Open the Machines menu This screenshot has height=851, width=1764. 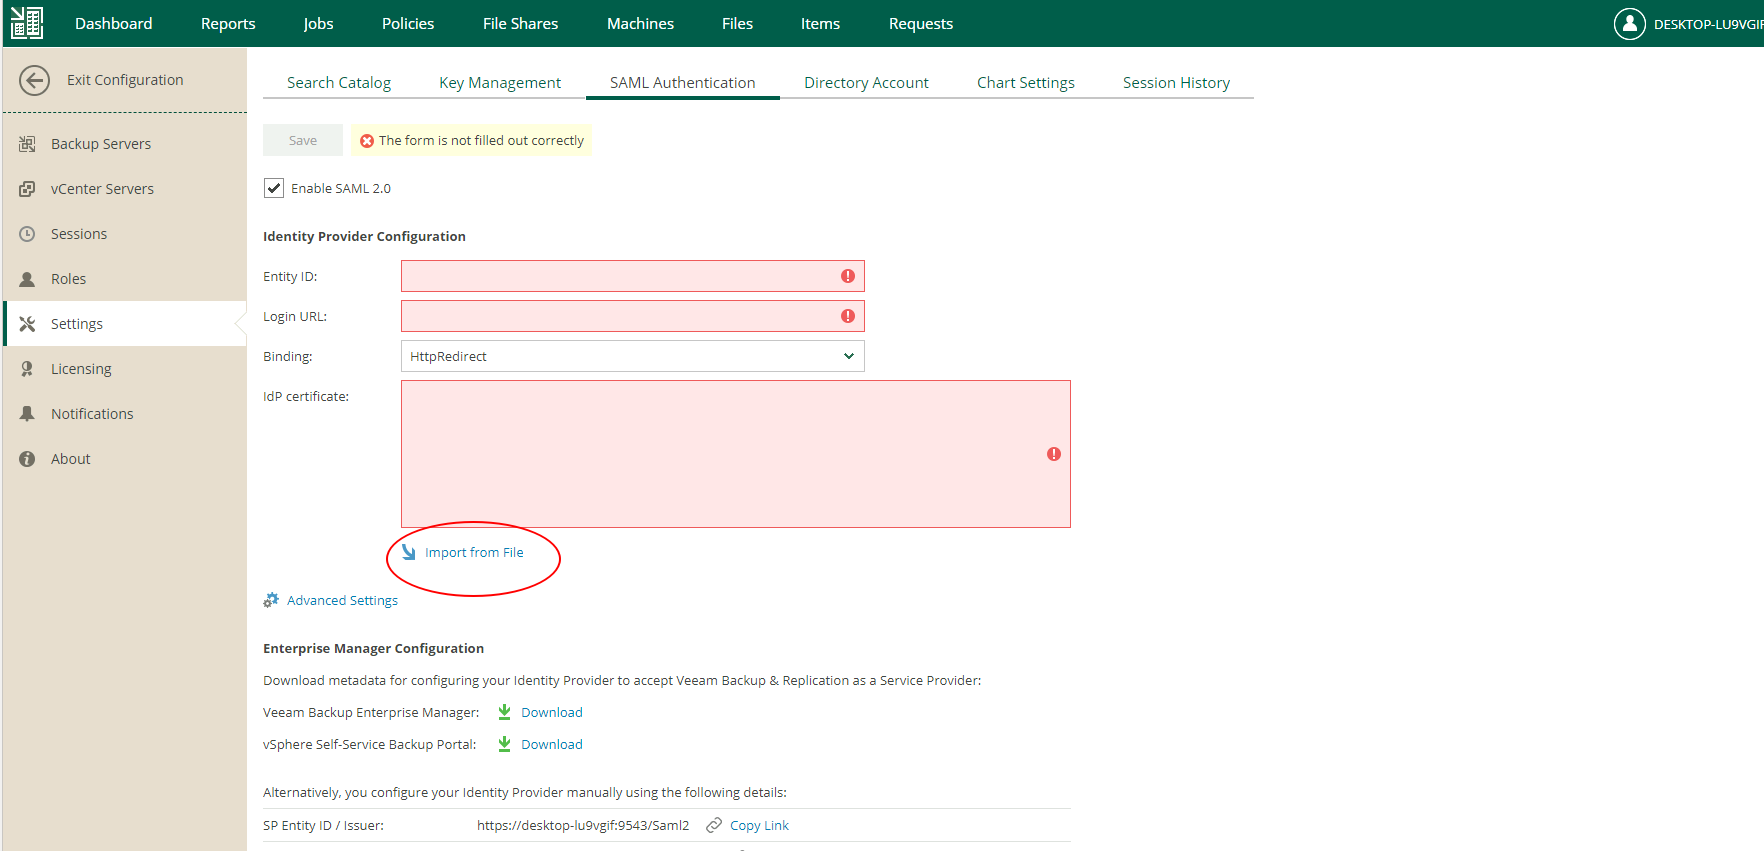[640, 23]
